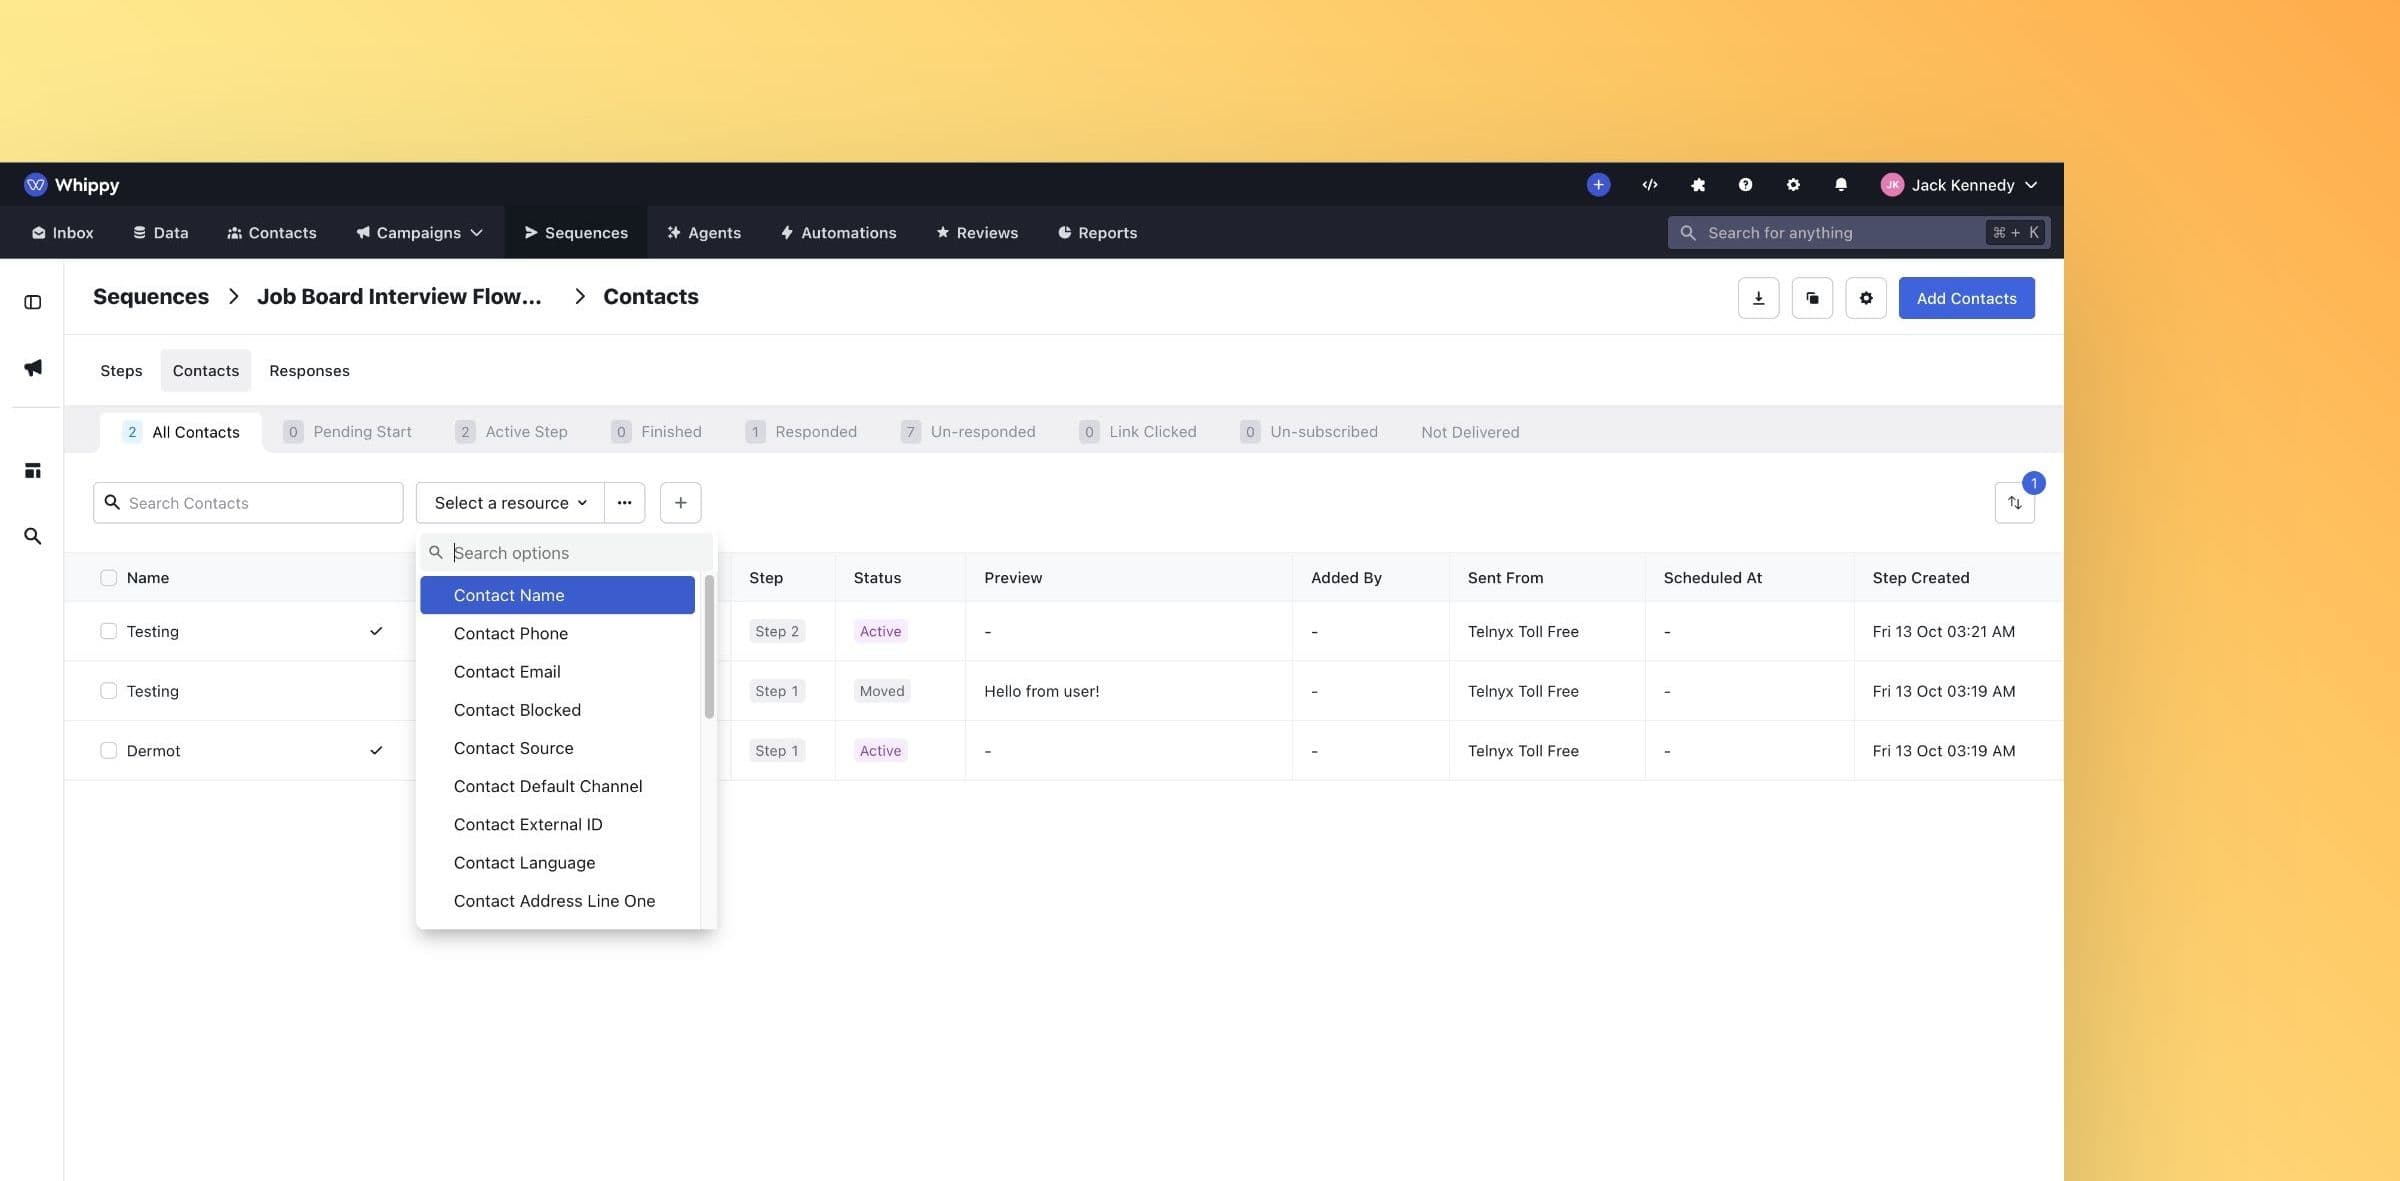Click the duplicate sequence icon
The image size is (2400, 1181).
(x=1812, y=297)
